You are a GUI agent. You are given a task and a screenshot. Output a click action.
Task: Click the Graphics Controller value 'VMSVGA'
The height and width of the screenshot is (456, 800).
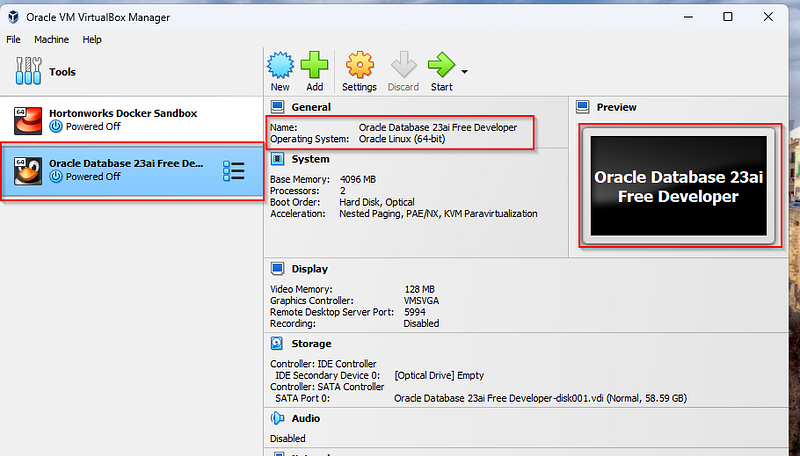pyautogui.click(x=421, y=300)
